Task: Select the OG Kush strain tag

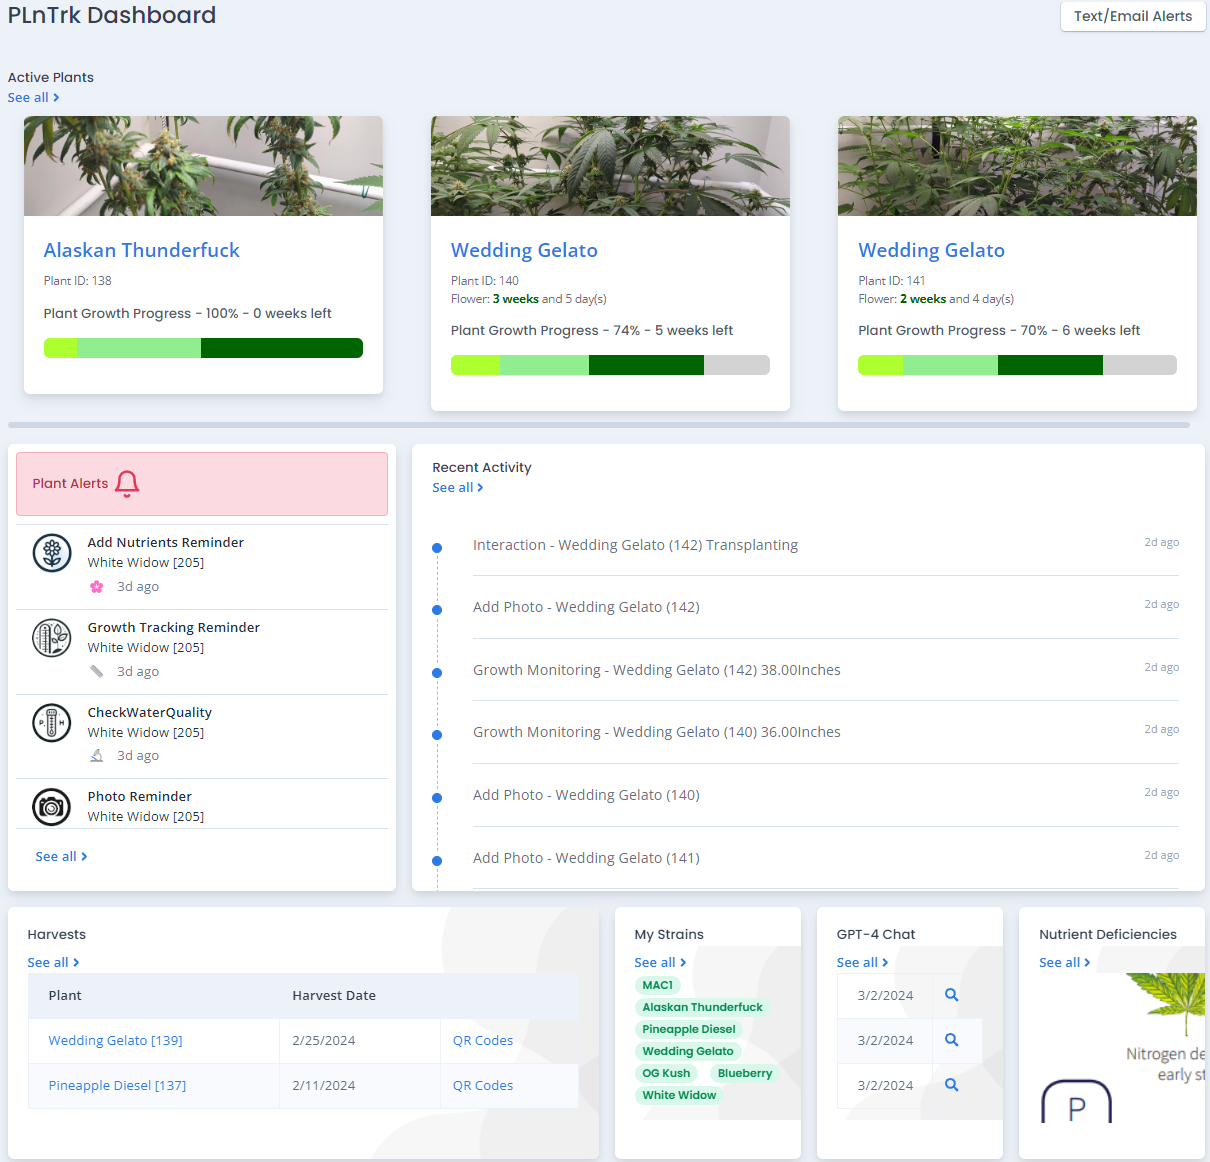Action: pos(666,1073)
